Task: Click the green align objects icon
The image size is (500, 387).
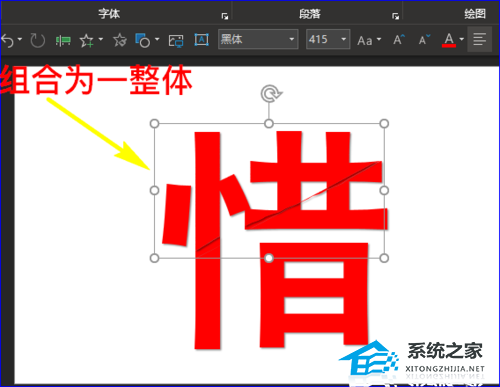Action: (x=63, y=41)
